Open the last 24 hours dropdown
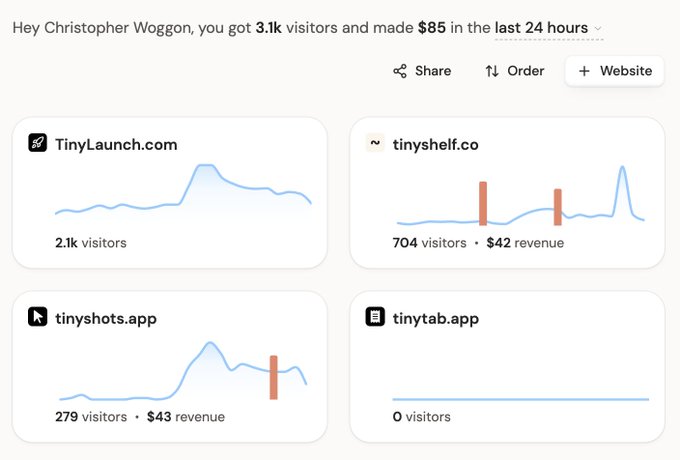680x460 pixels. tap(549, 28)
